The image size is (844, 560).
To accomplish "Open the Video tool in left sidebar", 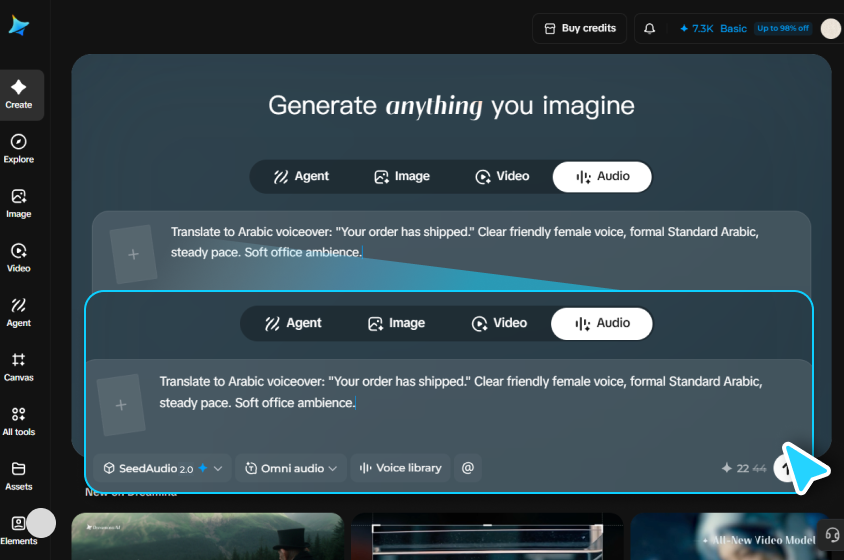I will point(19,258).
